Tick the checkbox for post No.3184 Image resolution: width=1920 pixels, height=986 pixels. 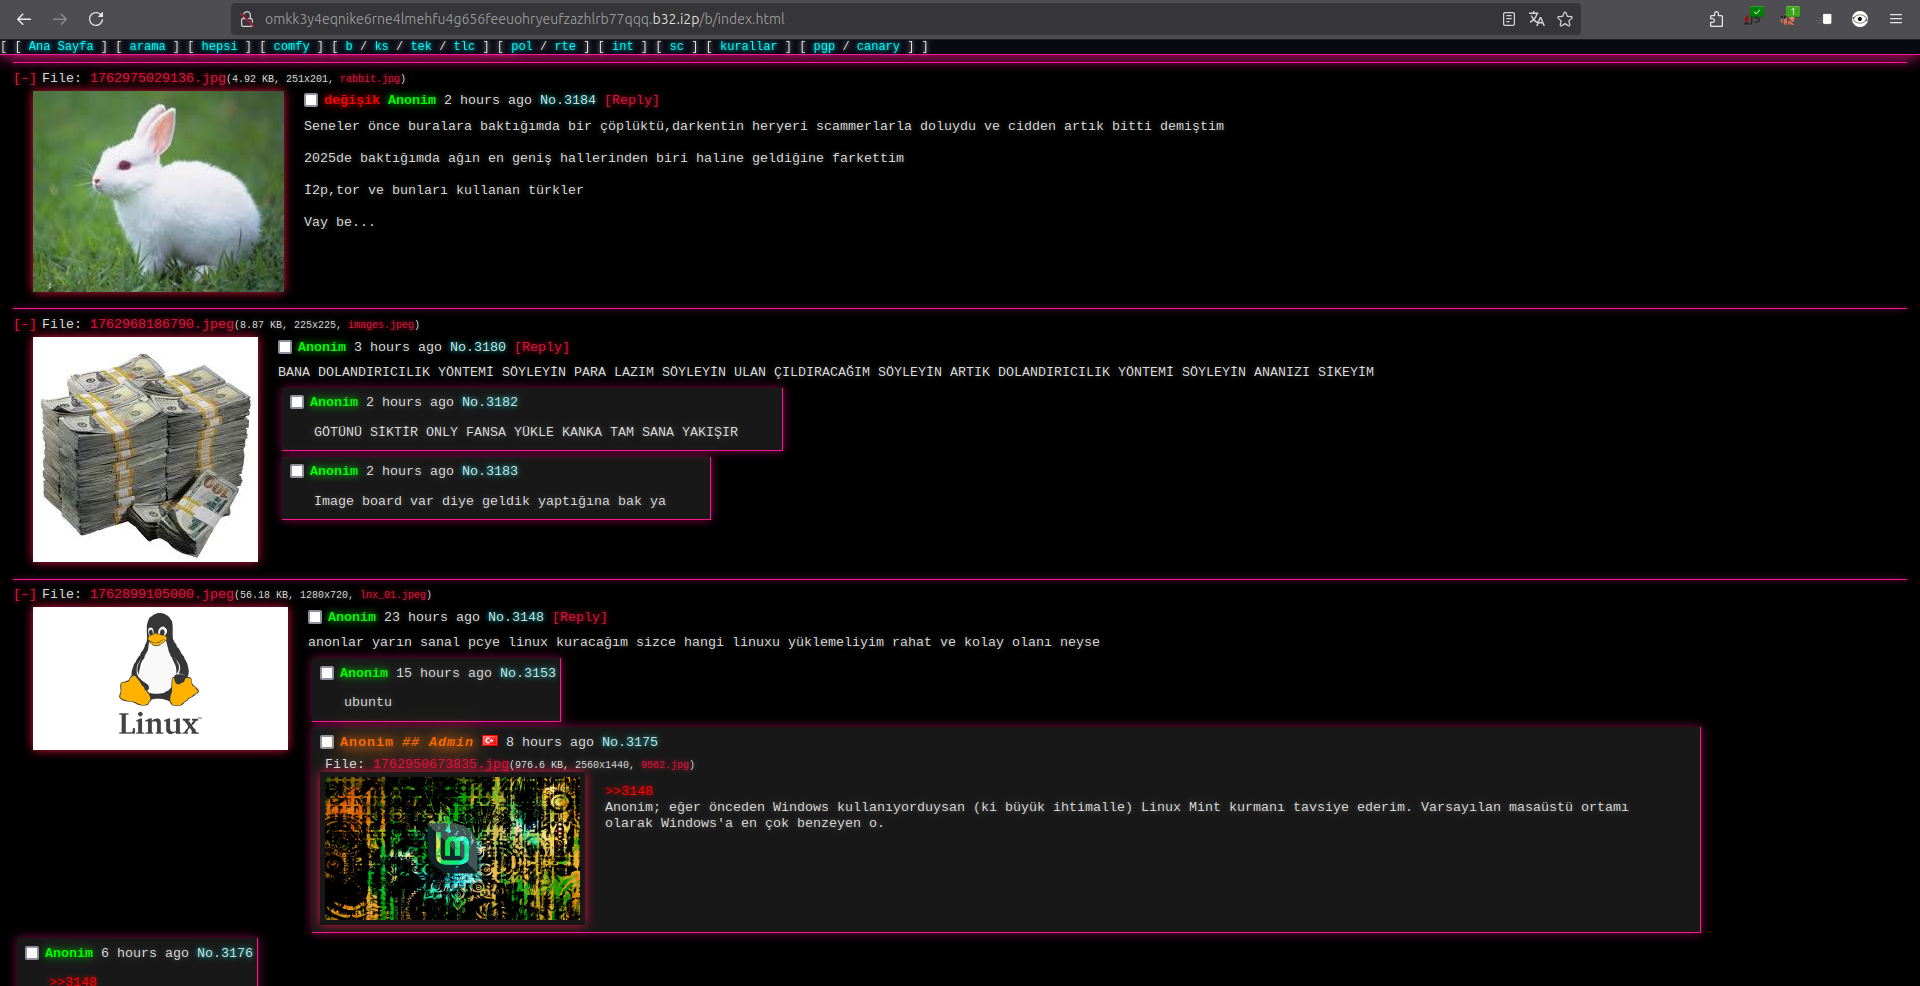click(311, 100)
